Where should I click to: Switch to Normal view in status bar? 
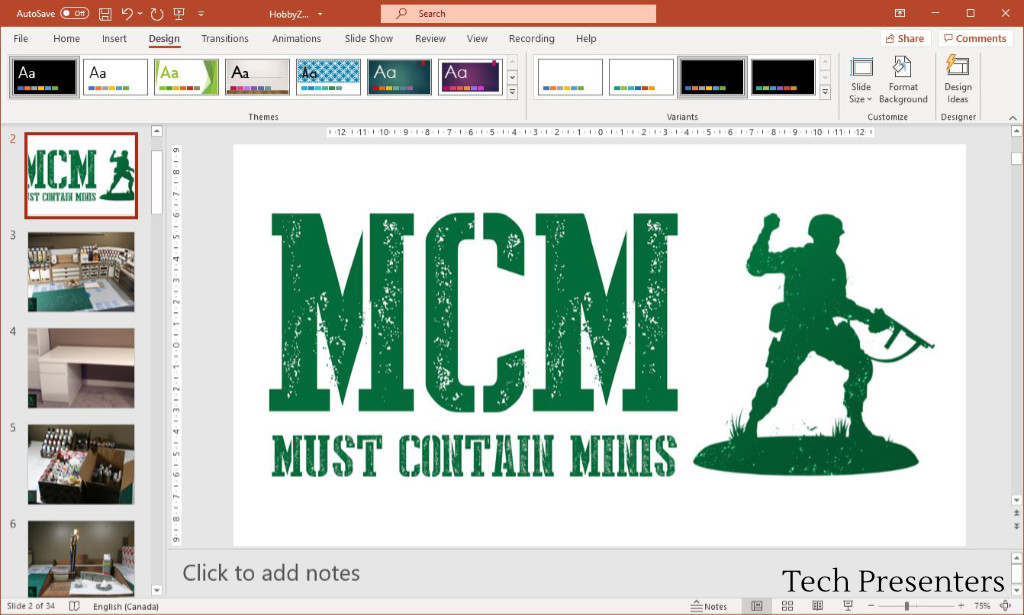click(x=756, y=607)
